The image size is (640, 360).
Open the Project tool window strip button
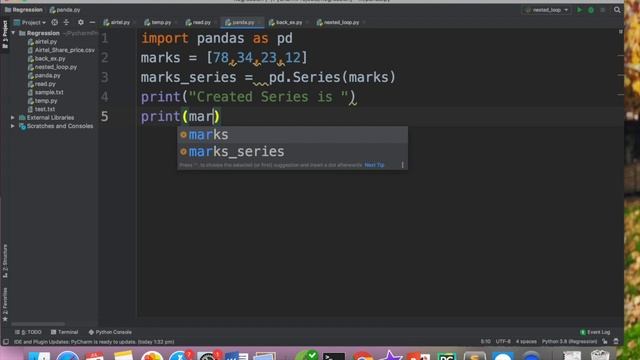pyautogui.click(x=5, y=35)
